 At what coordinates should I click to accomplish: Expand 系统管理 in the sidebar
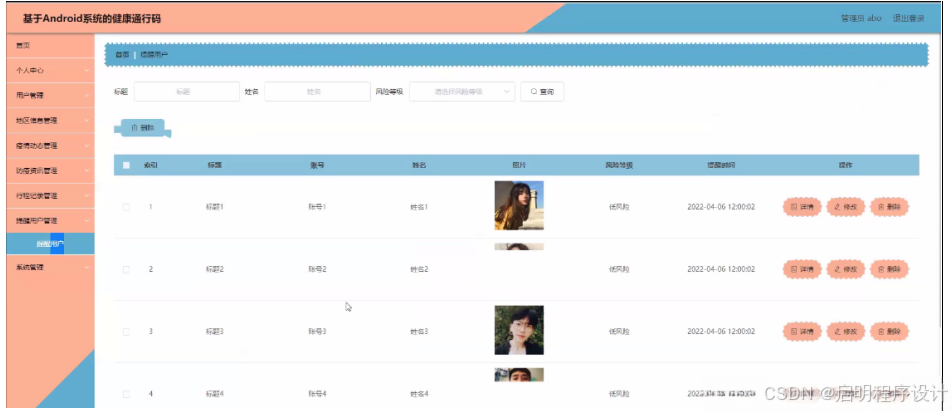pos(50,267)
